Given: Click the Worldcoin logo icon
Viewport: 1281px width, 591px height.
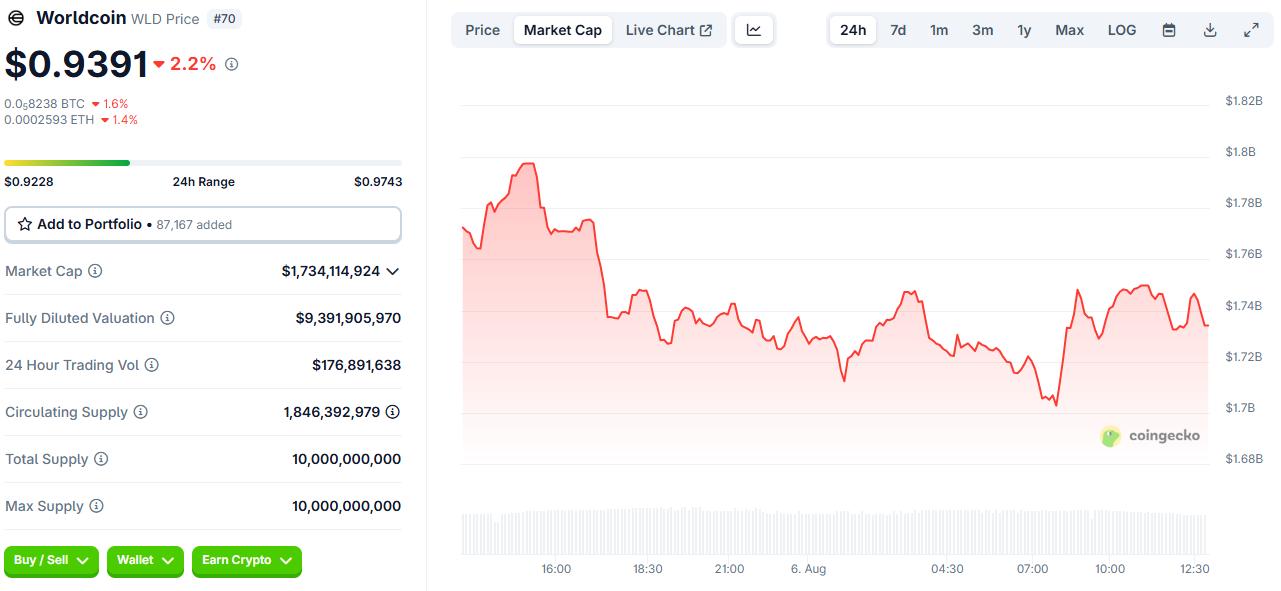Looking at the screenshot, I should pyautogui.click(x=14, y=17).
